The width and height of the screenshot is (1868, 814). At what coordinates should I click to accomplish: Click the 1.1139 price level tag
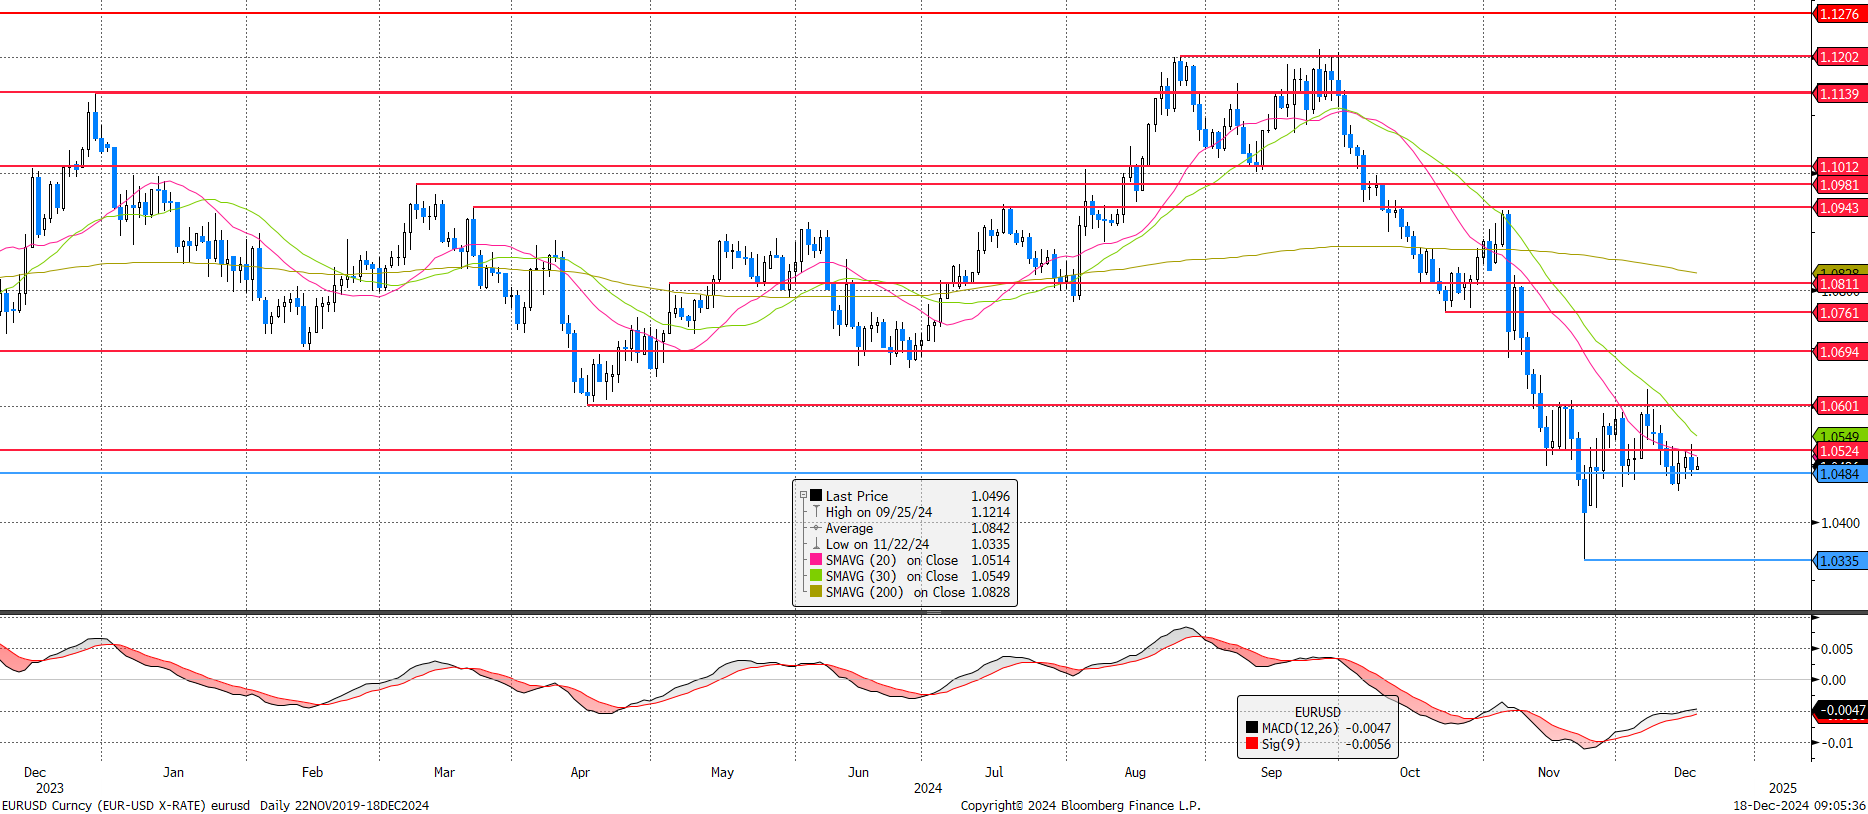pos(1839,94)
